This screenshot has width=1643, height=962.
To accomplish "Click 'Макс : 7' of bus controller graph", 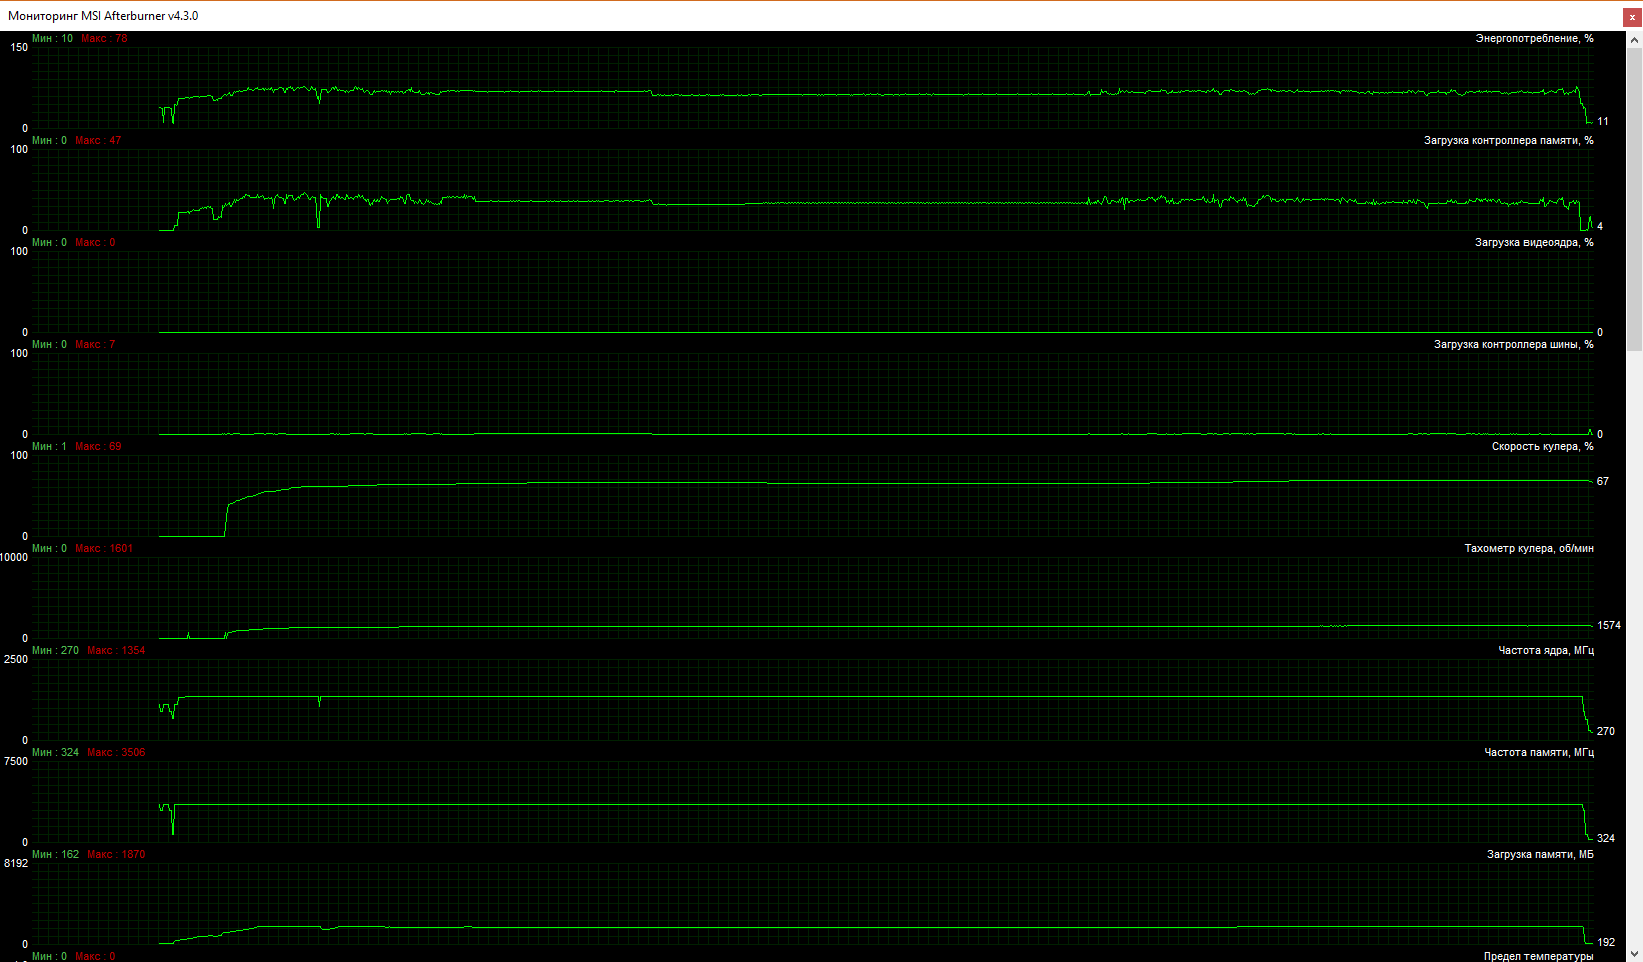I will 95,344.
